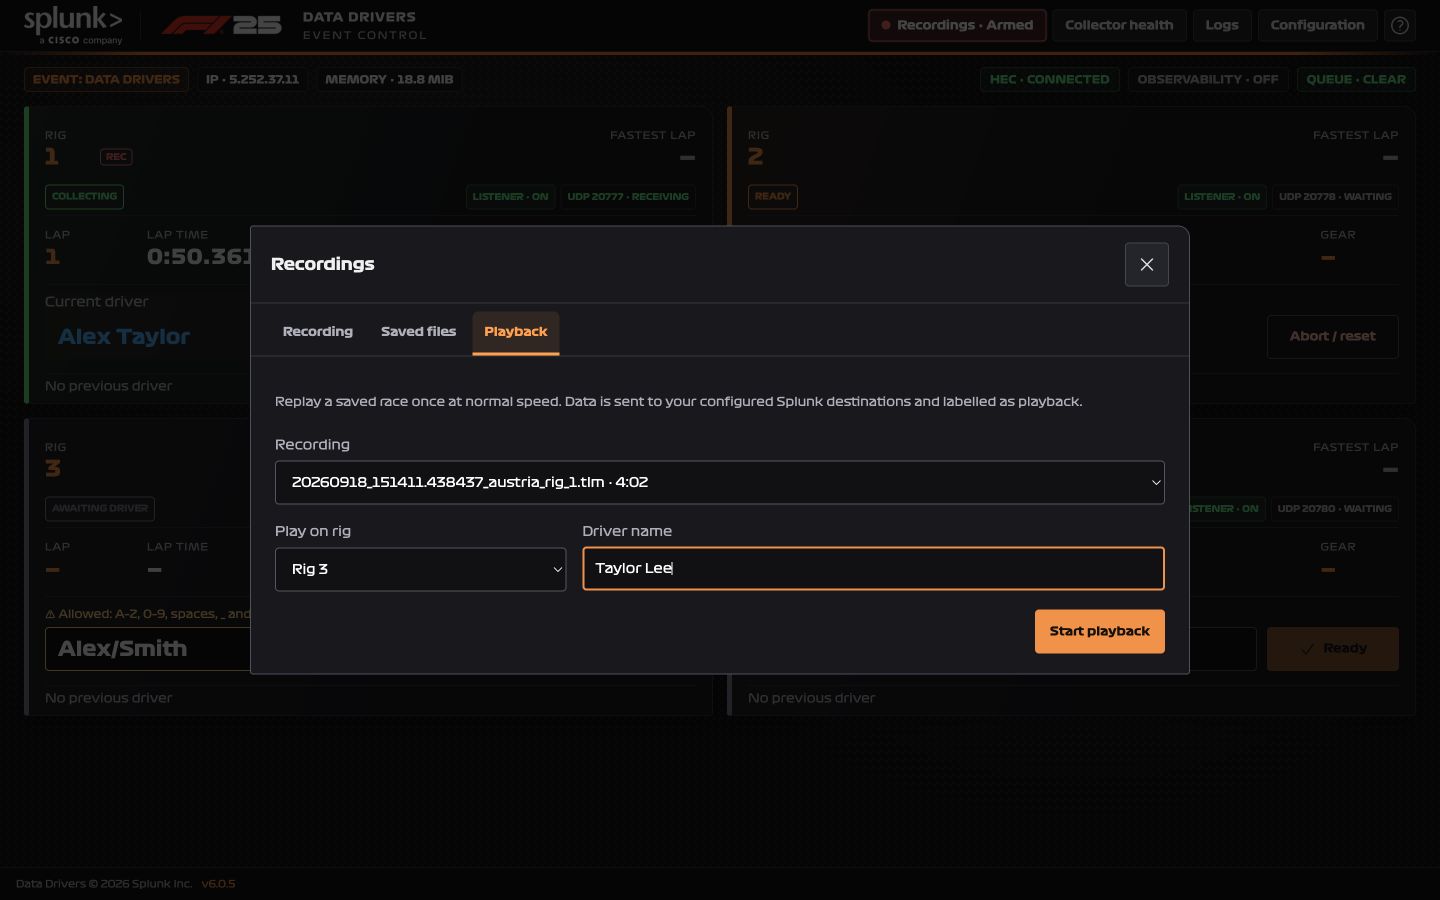This screenshot has height=900, width=1440.
Task: Click LISTENER · ON badge on Rig 2
Action: tap(1222, 197)
